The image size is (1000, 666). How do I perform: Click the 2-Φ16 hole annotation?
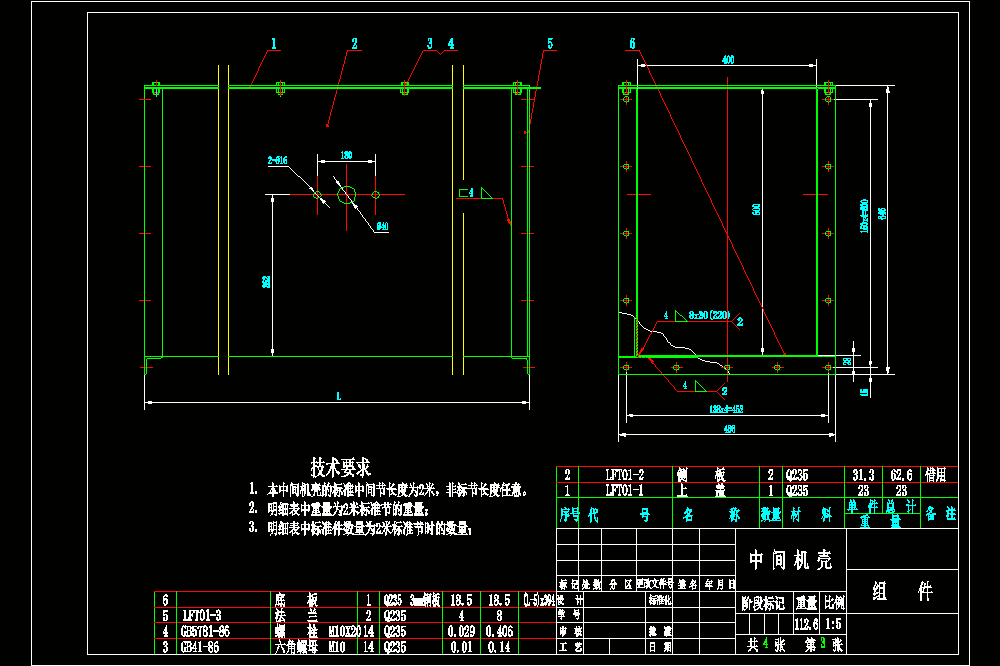[277, 161]
